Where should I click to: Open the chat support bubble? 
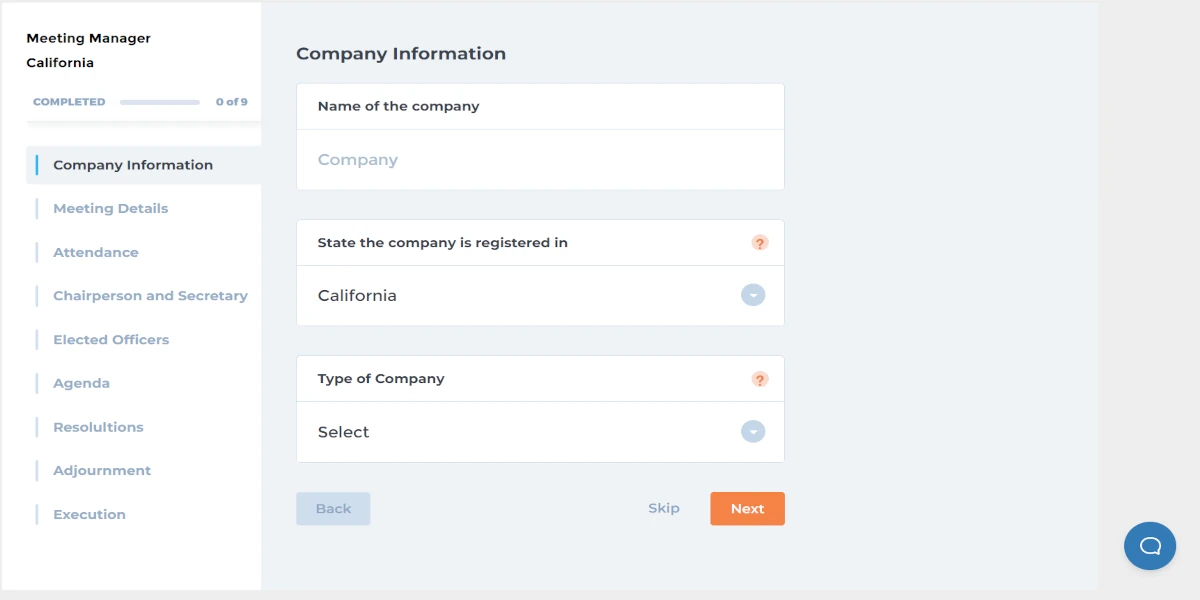coord(1150,546)
